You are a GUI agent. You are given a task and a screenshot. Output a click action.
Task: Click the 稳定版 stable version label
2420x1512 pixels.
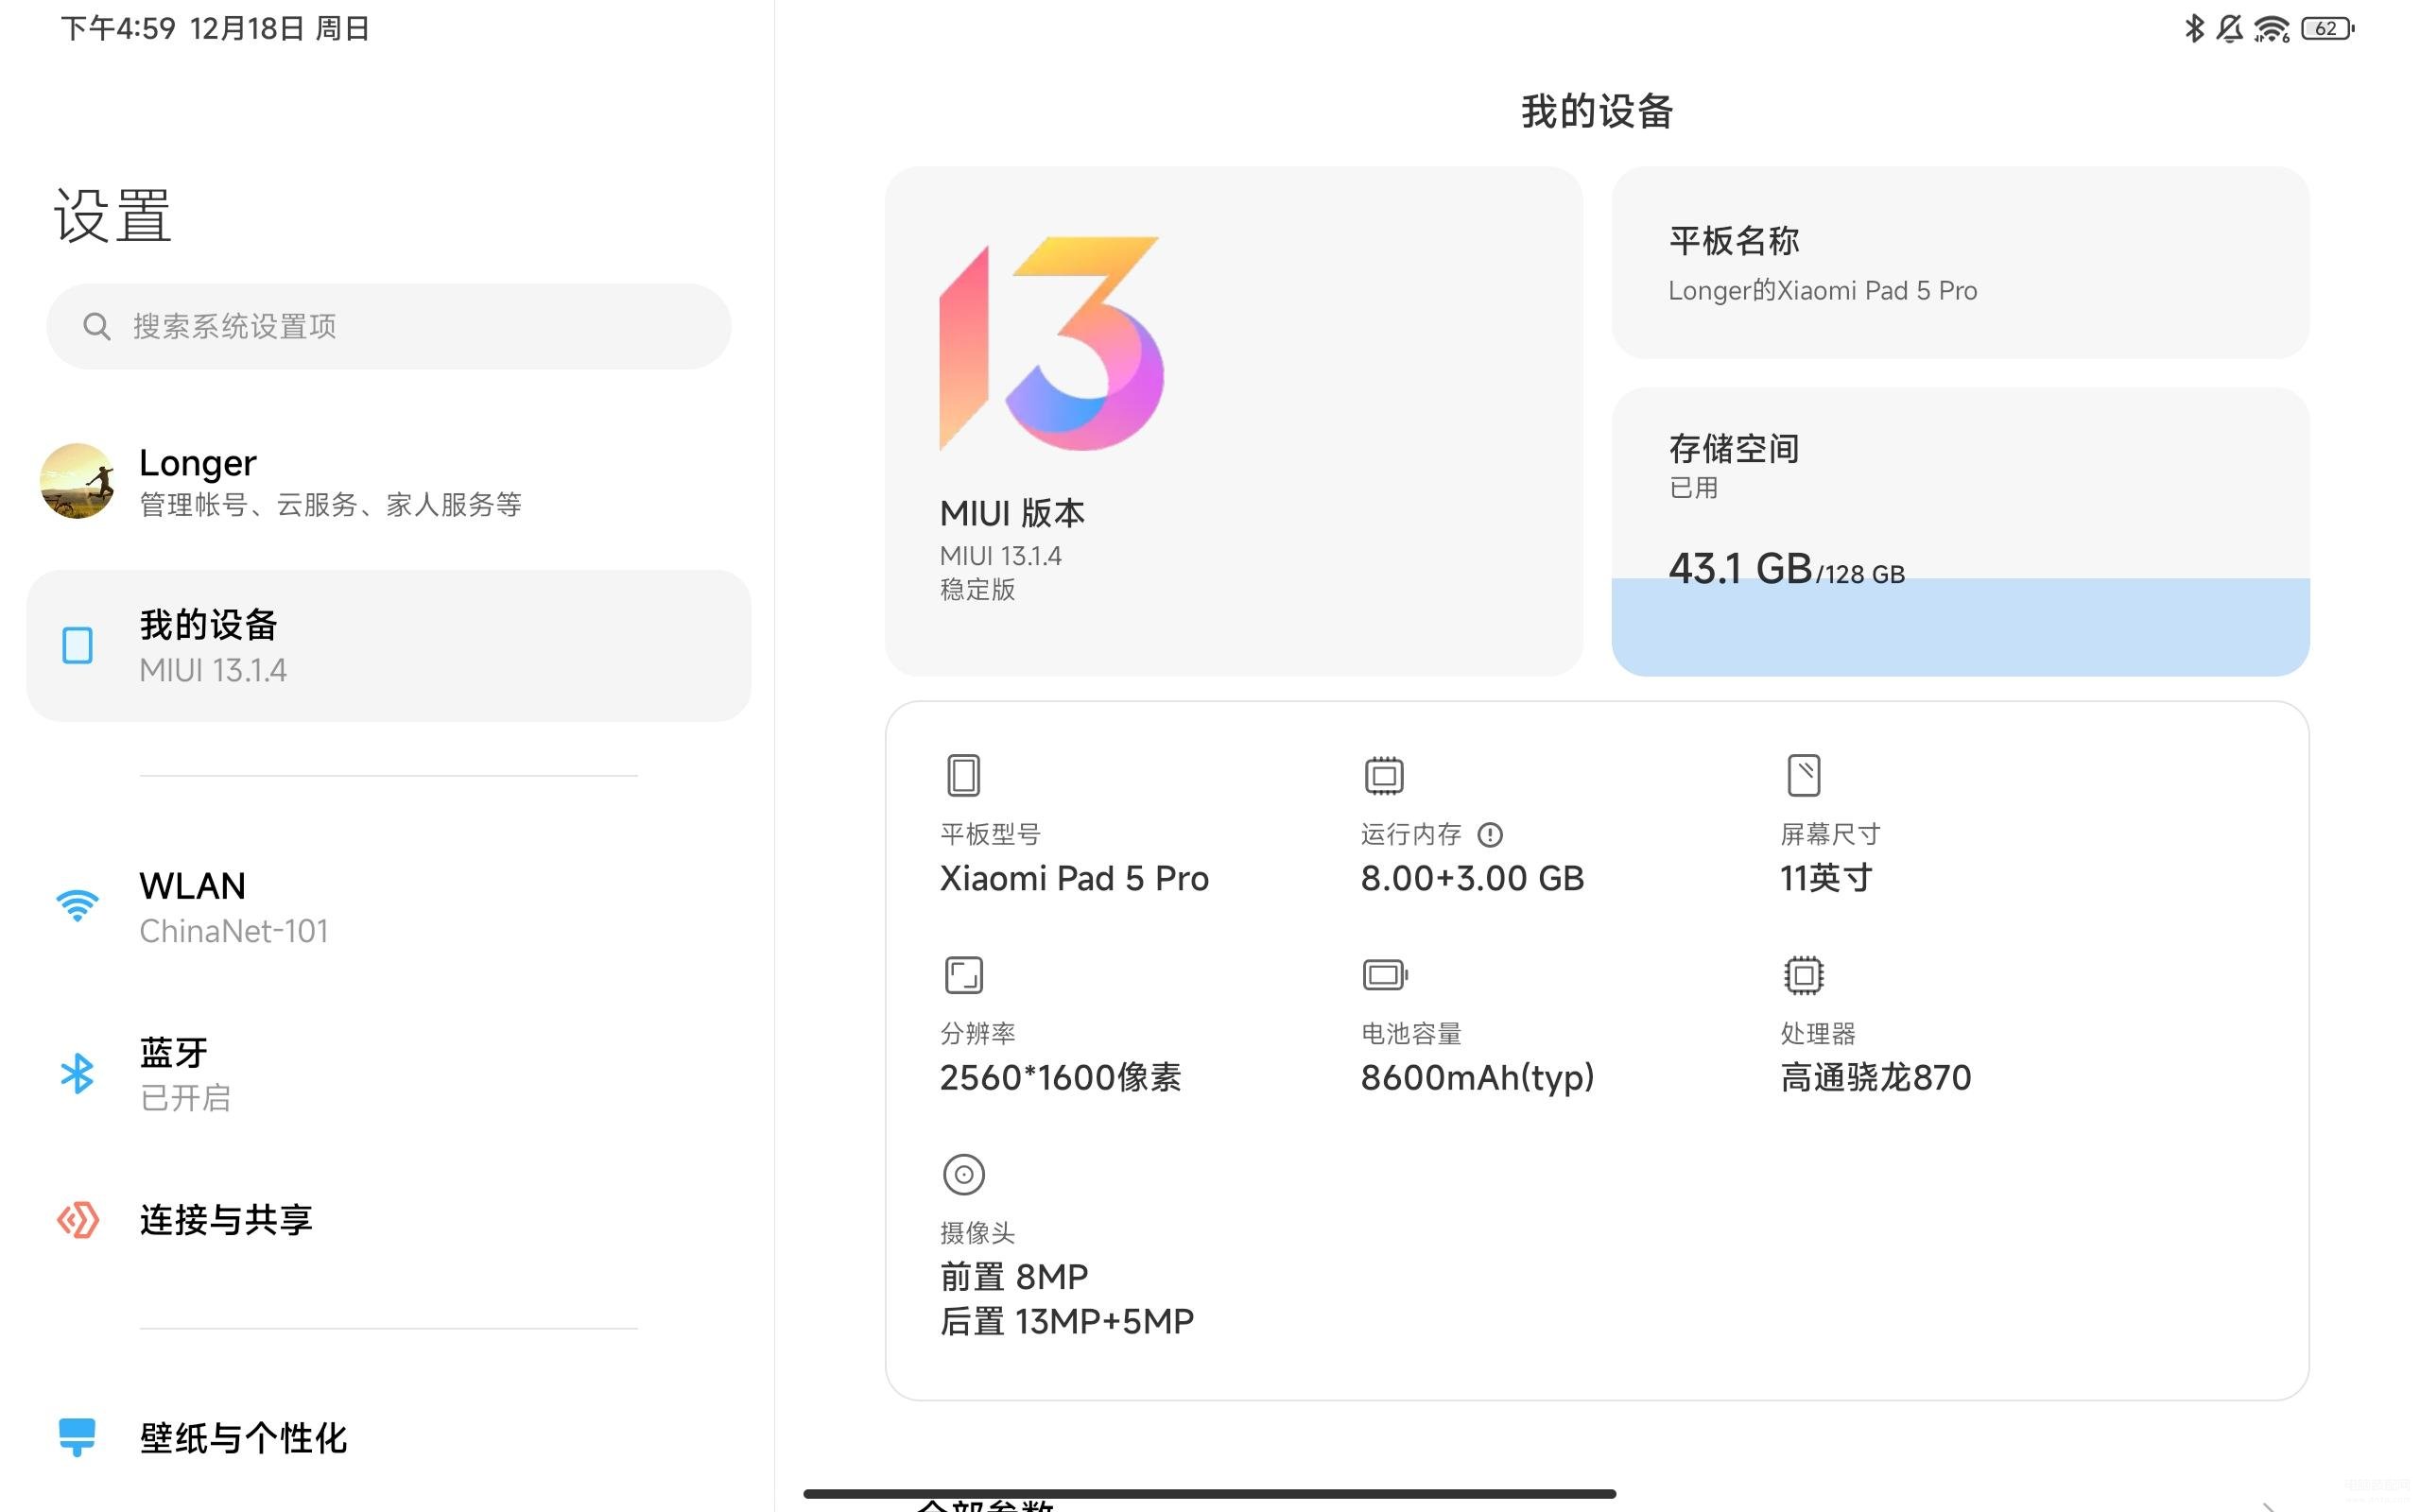point(977,589)
